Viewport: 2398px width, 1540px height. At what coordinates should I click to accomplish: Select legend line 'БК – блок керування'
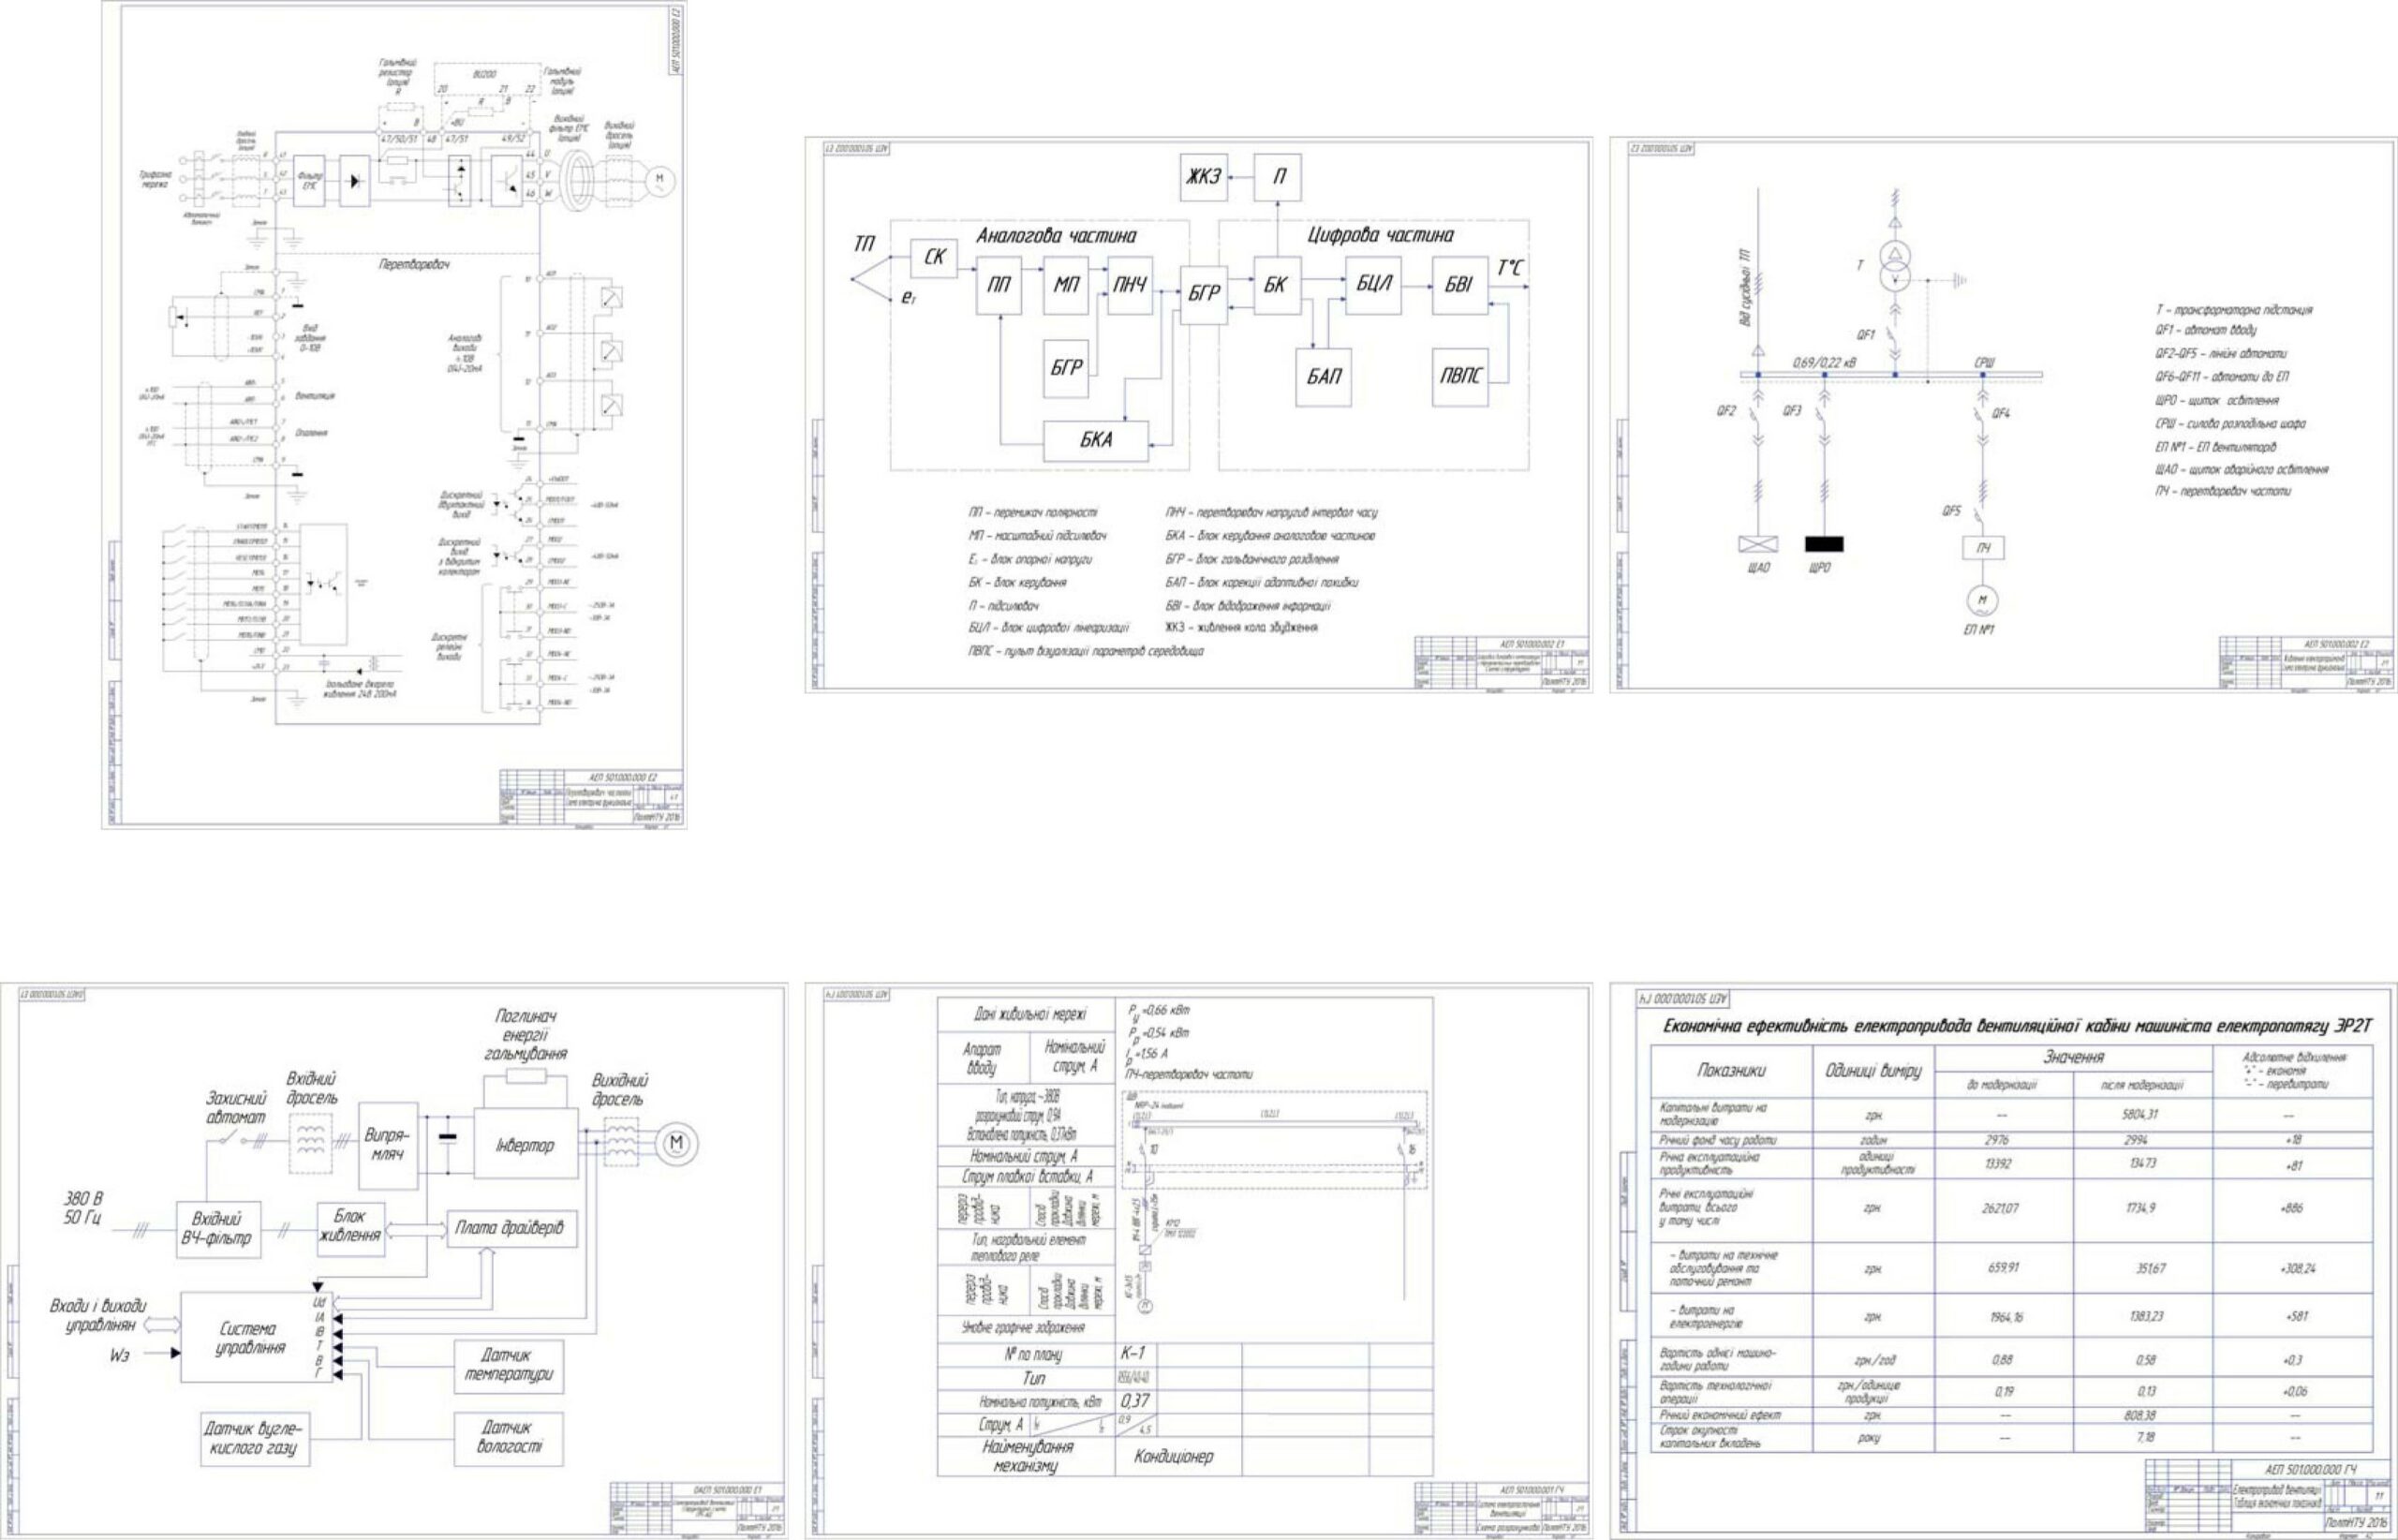point(1017,582)
